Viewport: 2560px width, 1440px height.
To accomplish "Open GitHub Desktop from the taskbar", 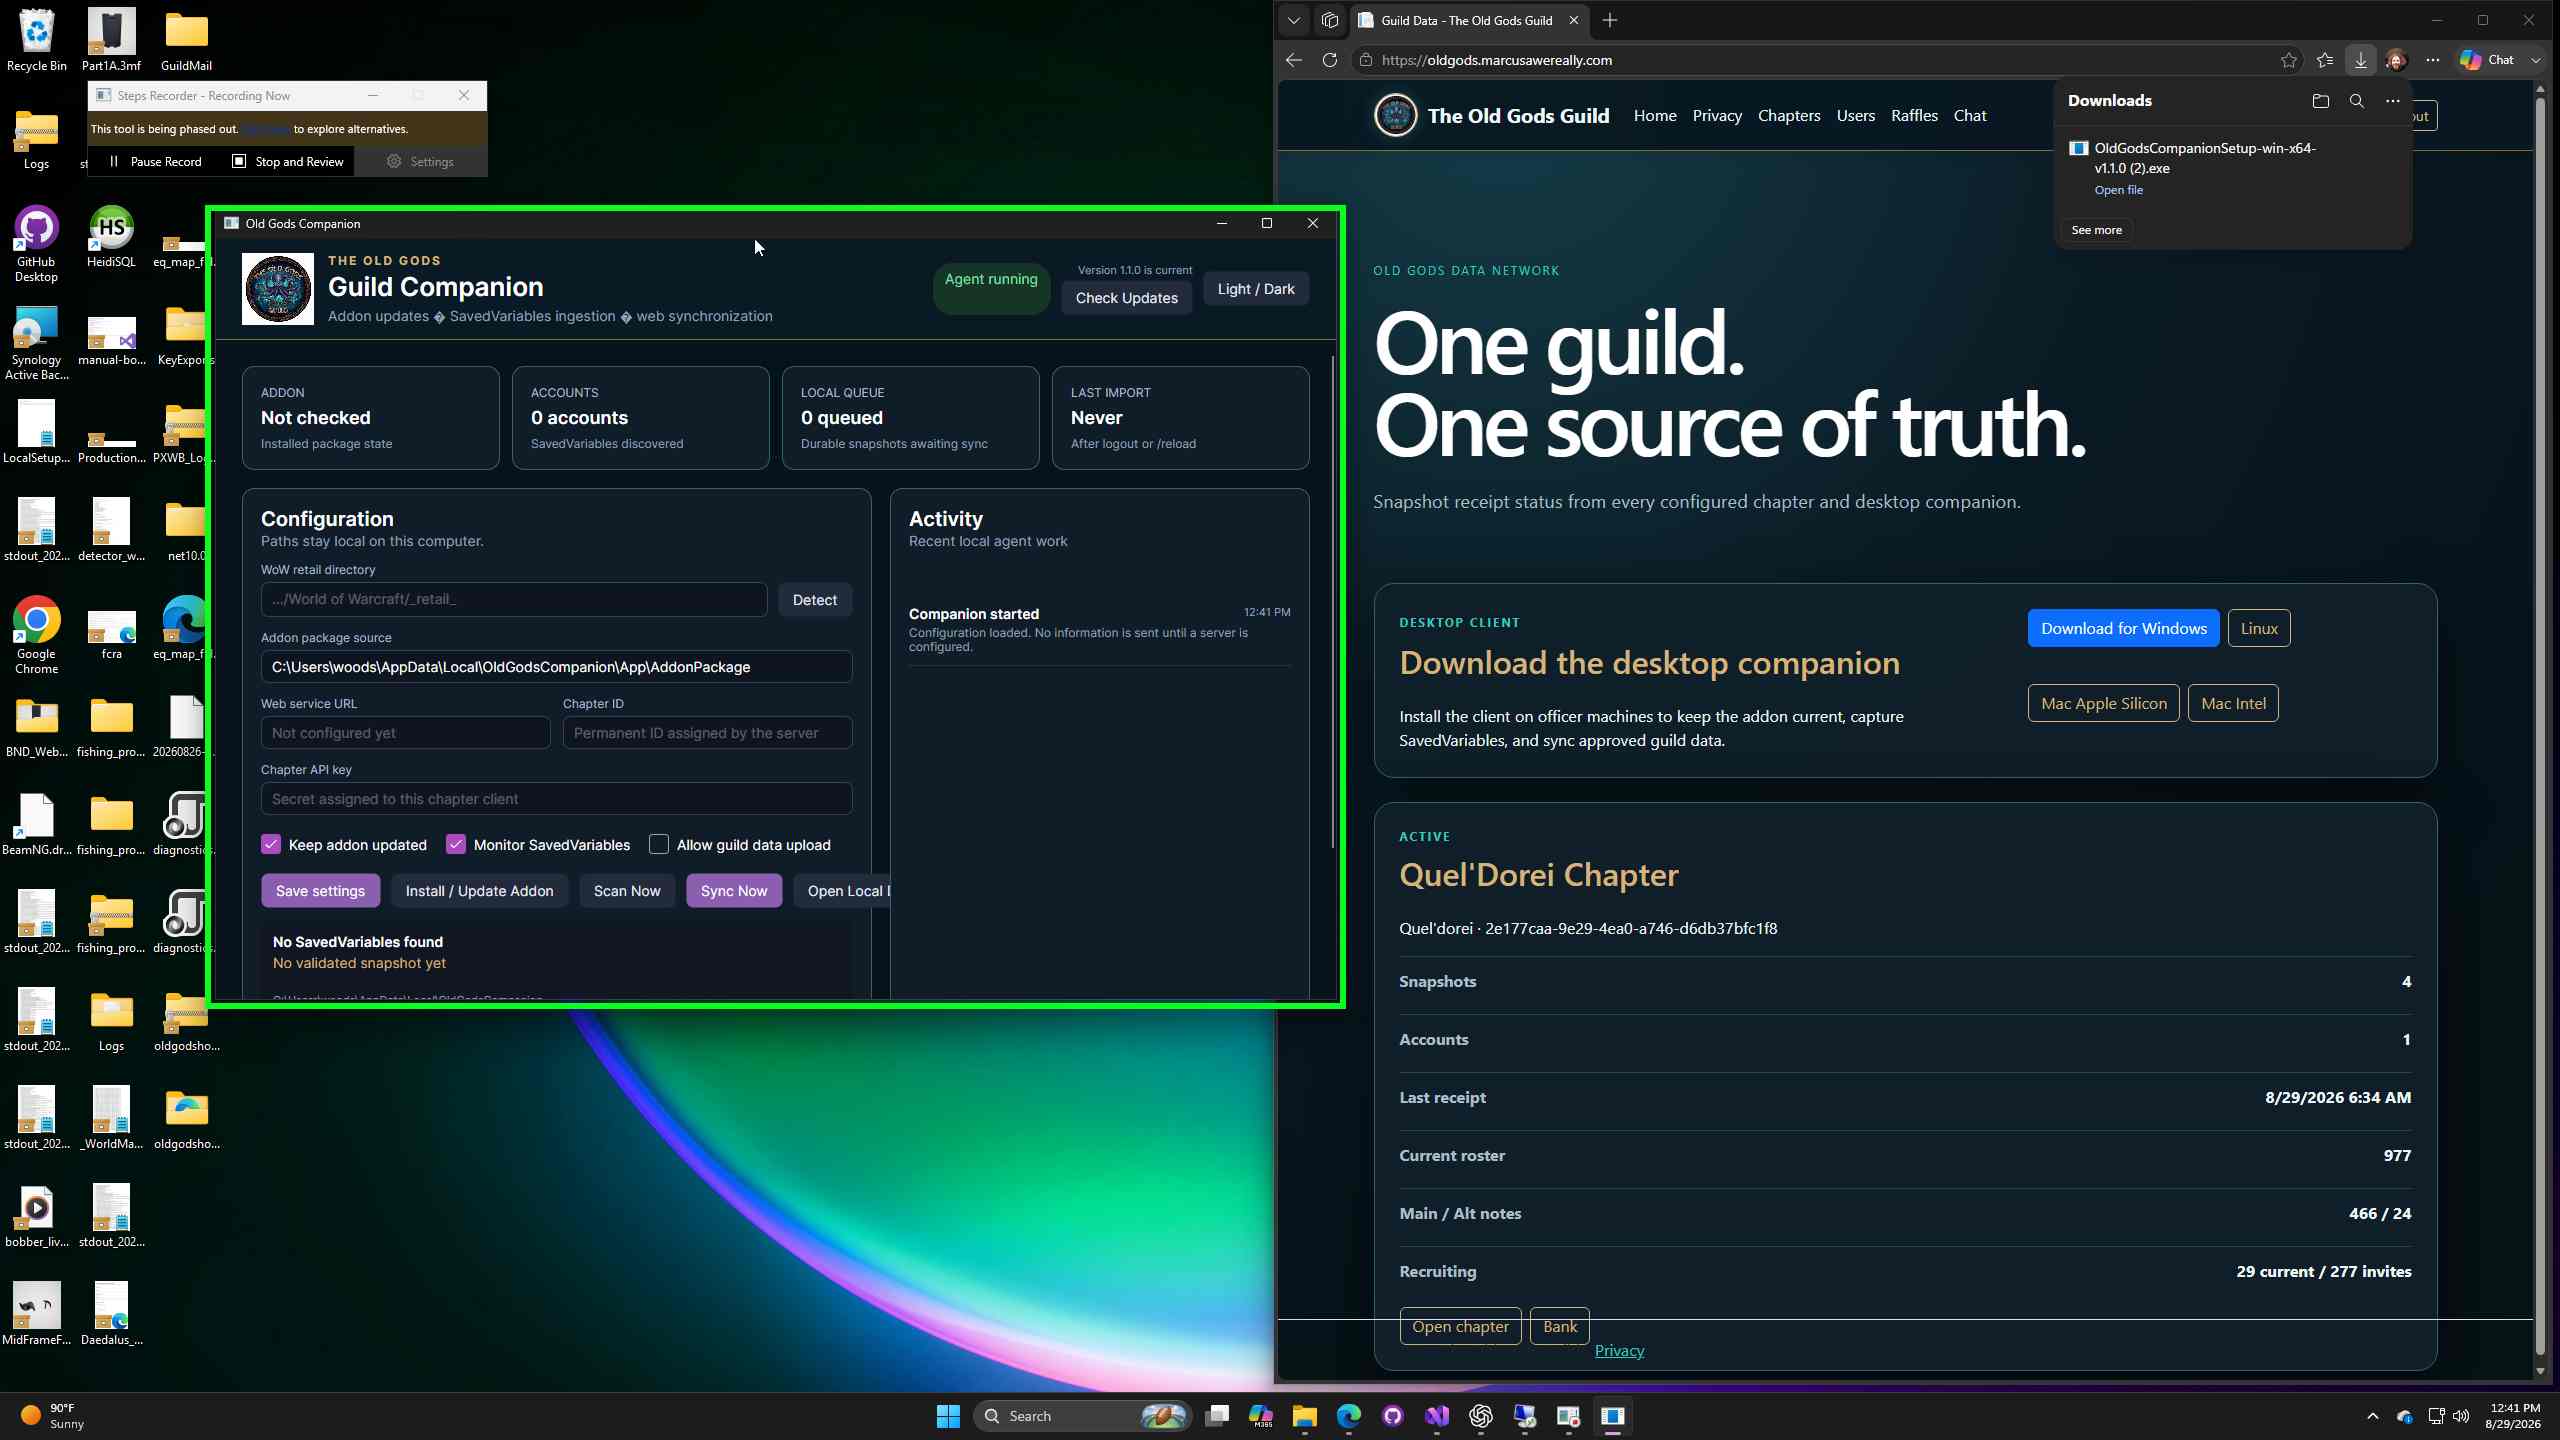I will point(1393,1416).
